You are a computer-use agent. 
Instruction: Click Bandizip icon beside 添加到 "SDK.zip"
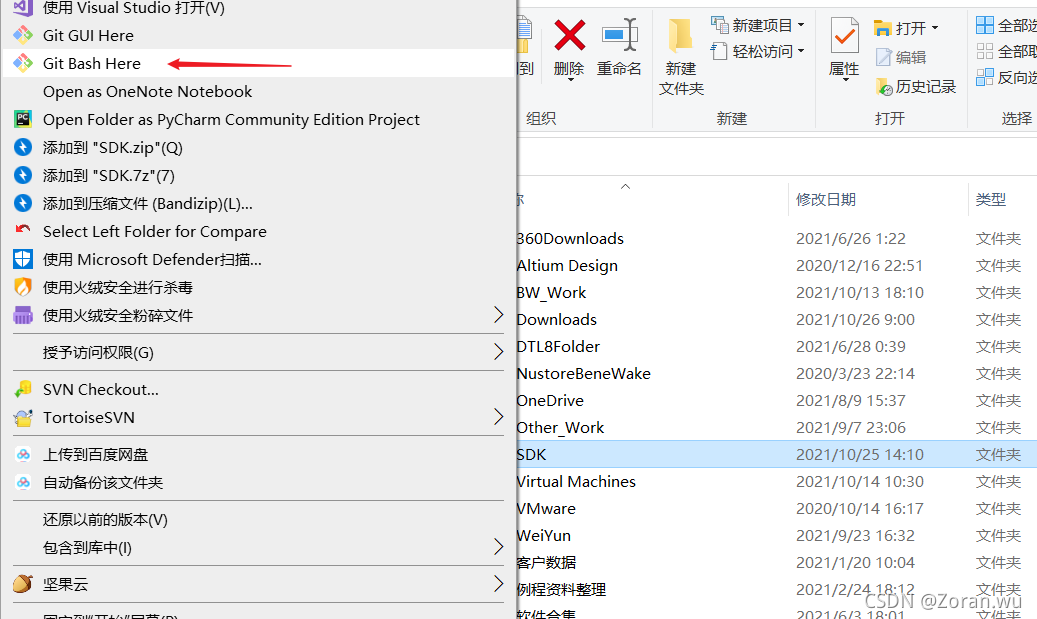tap(23, 147)
